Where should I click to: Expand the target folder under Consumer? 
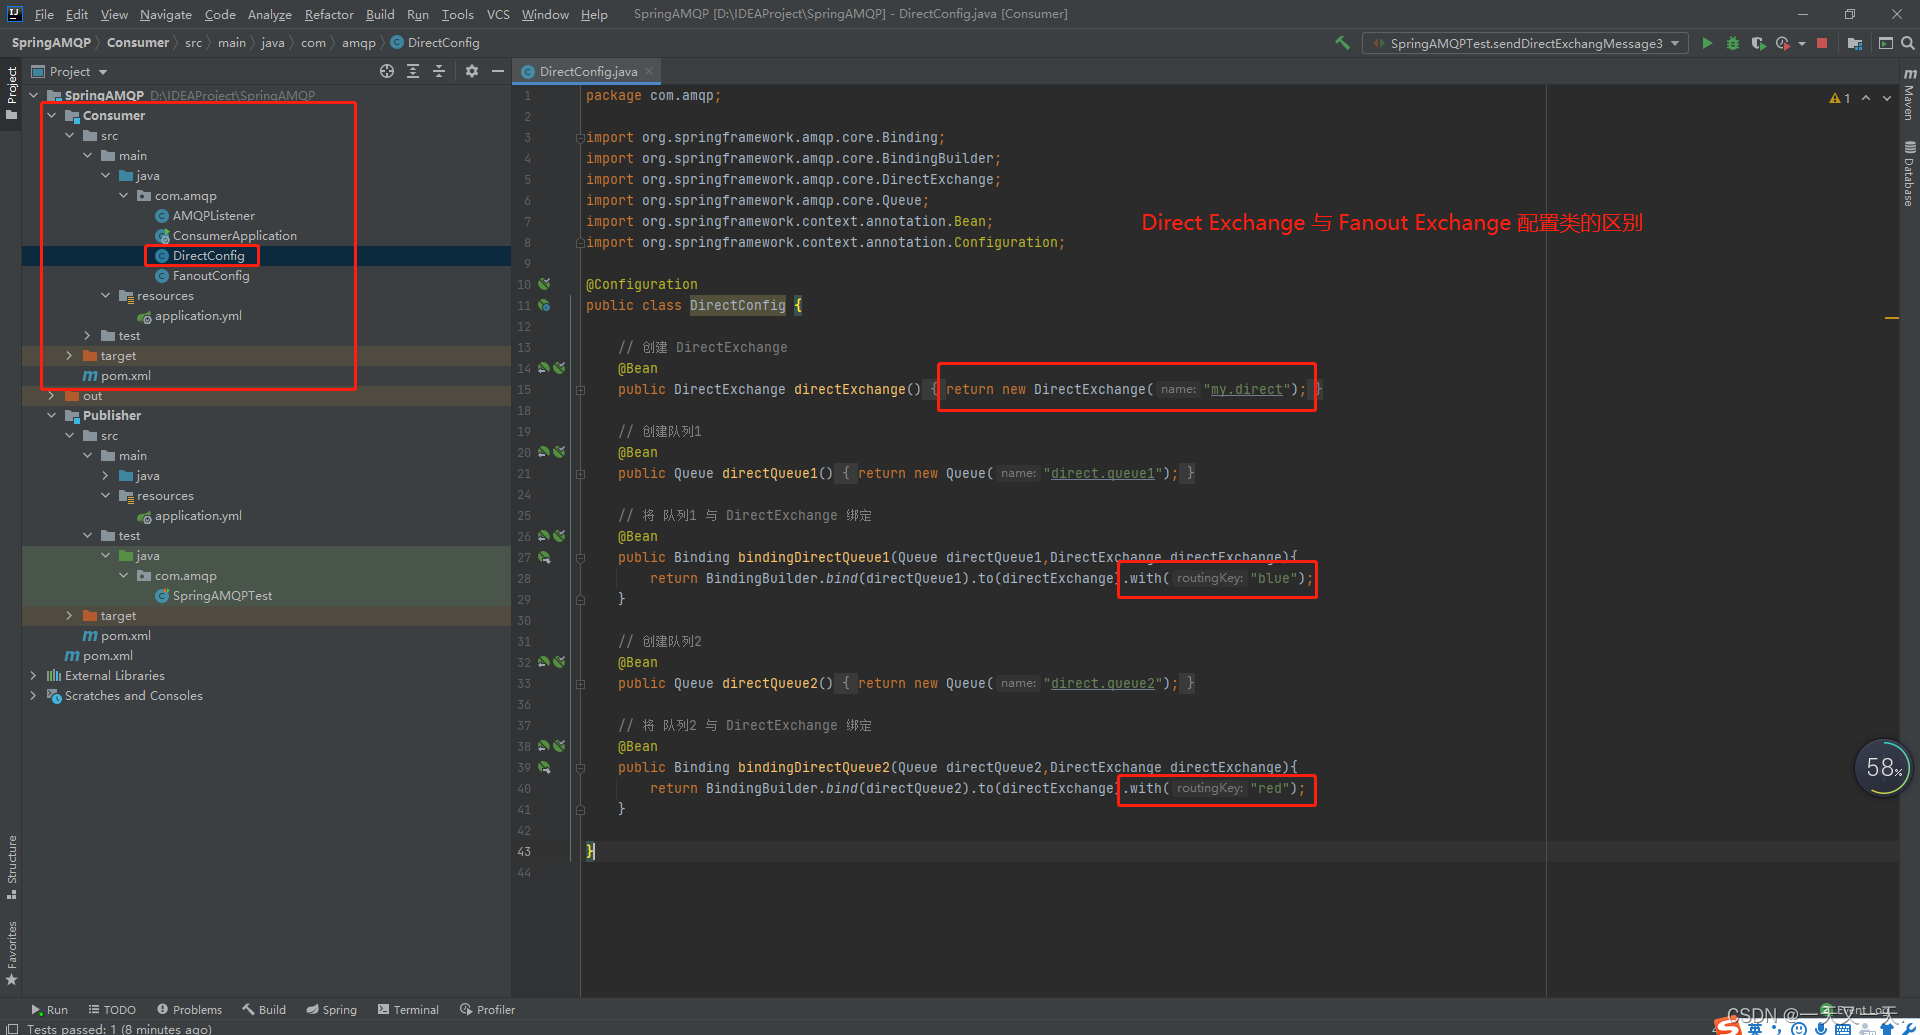(x=69, y=356)
